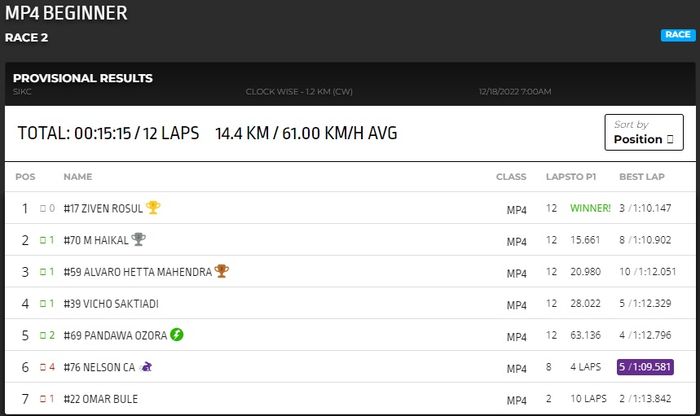Open the Sort by Position dropdown
The width and height of the screenshot is (700, 416).
tap(643, 132)
